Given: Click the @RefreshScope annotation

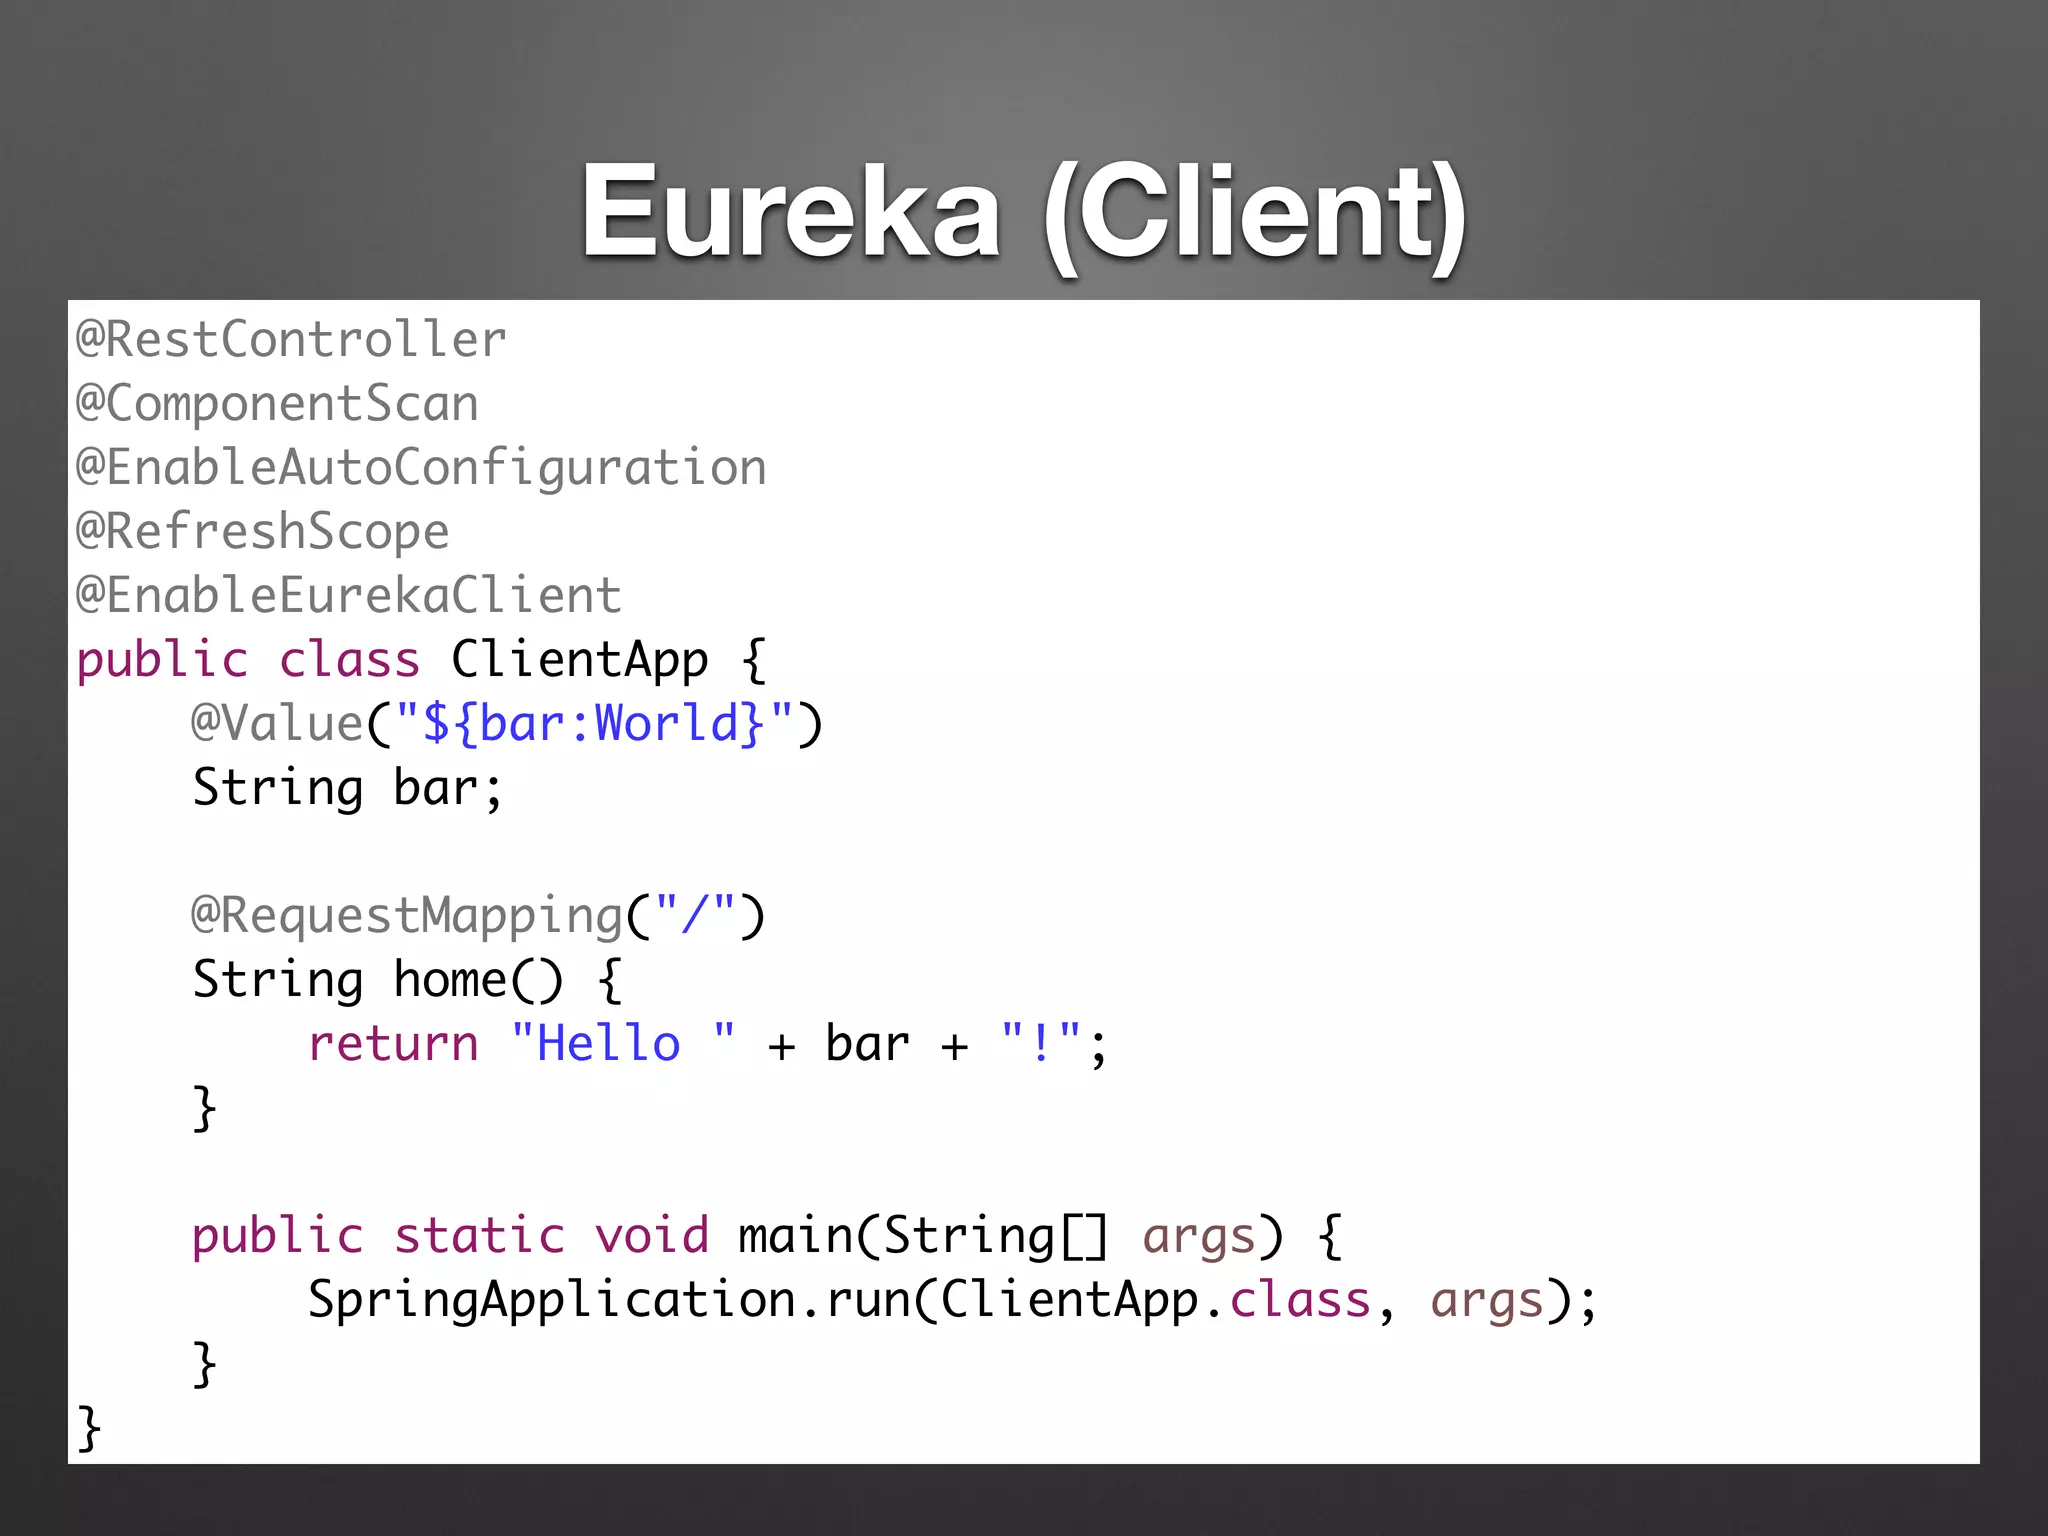Looking at the screenshot, I should point(263,532).
